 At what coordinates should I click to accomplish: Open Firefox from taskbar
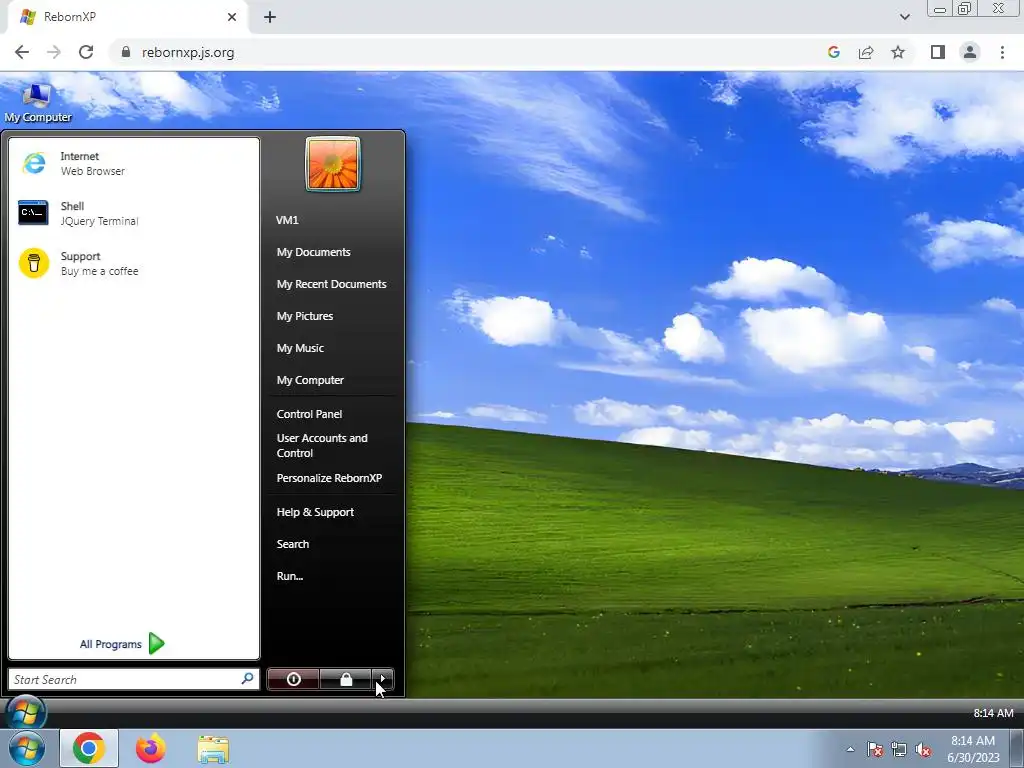tap(151, 748)
